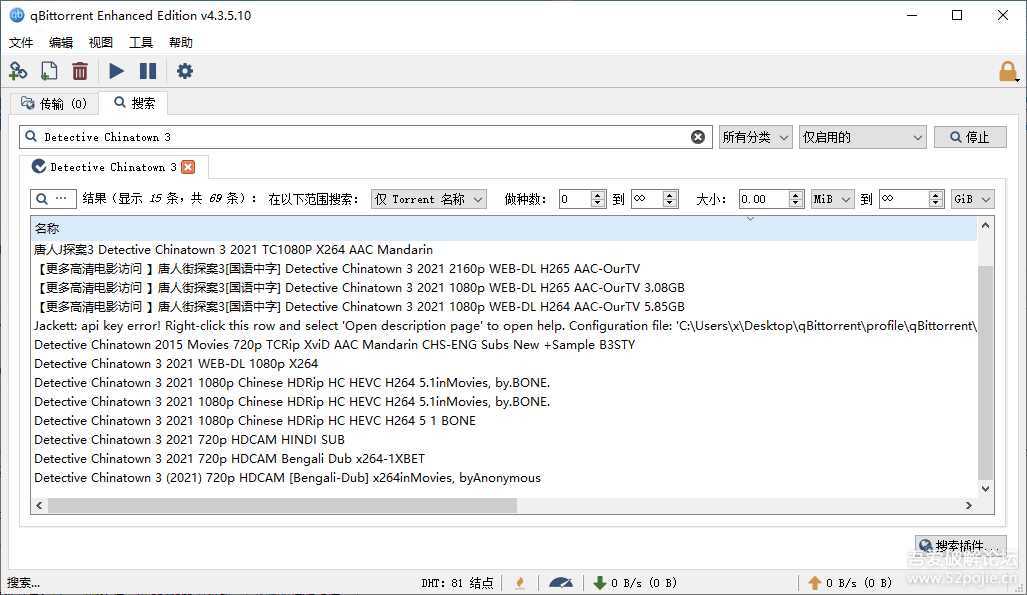Viewport: 1027px width, 595px height.
Task: Select the "Jackett: api key error!" row
Action: pos(504,326)
